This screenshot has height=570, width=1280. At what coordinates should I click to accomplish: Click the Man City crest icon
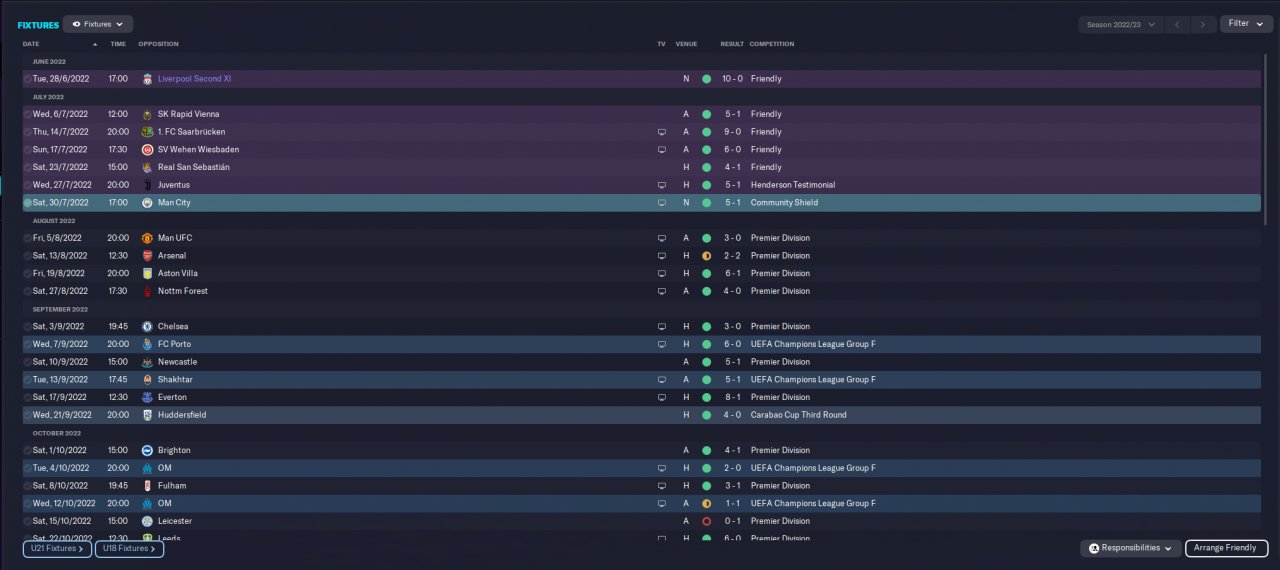(147, 203)
